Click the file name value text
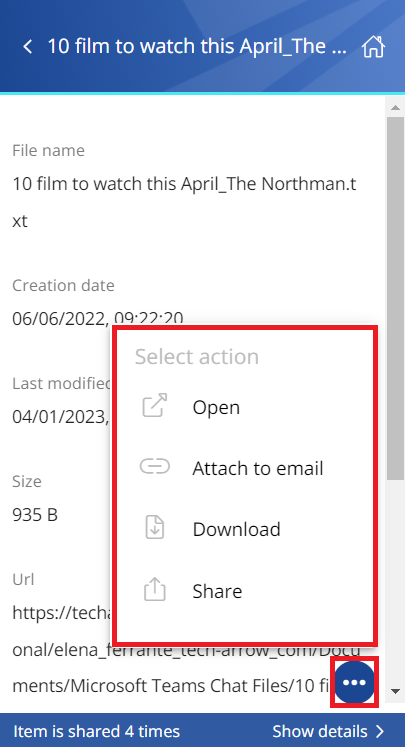405x747 pixels. 184,202
